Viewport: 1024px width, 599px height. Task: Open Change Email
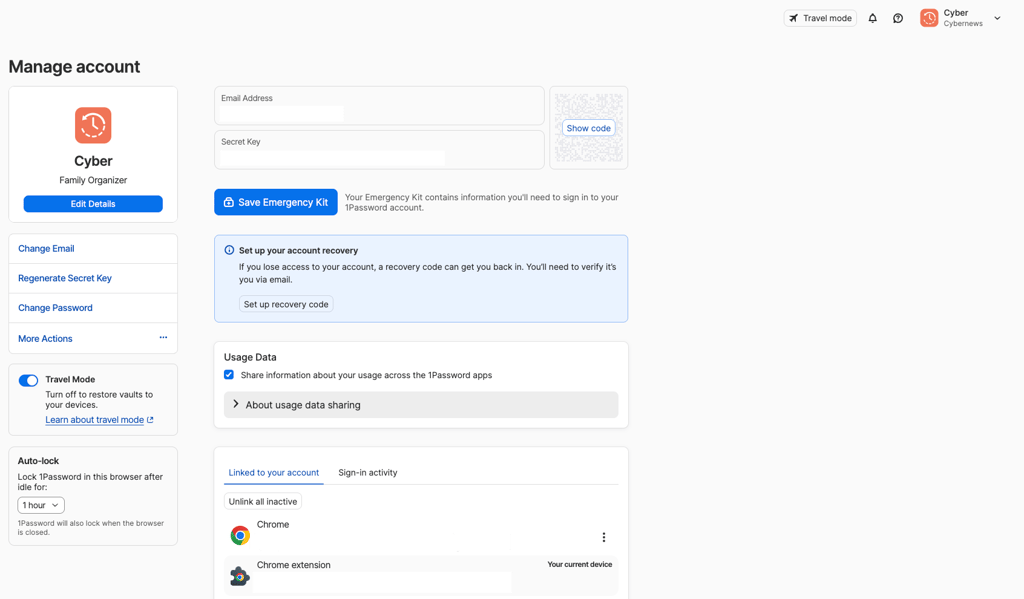[x=93, y=249]
